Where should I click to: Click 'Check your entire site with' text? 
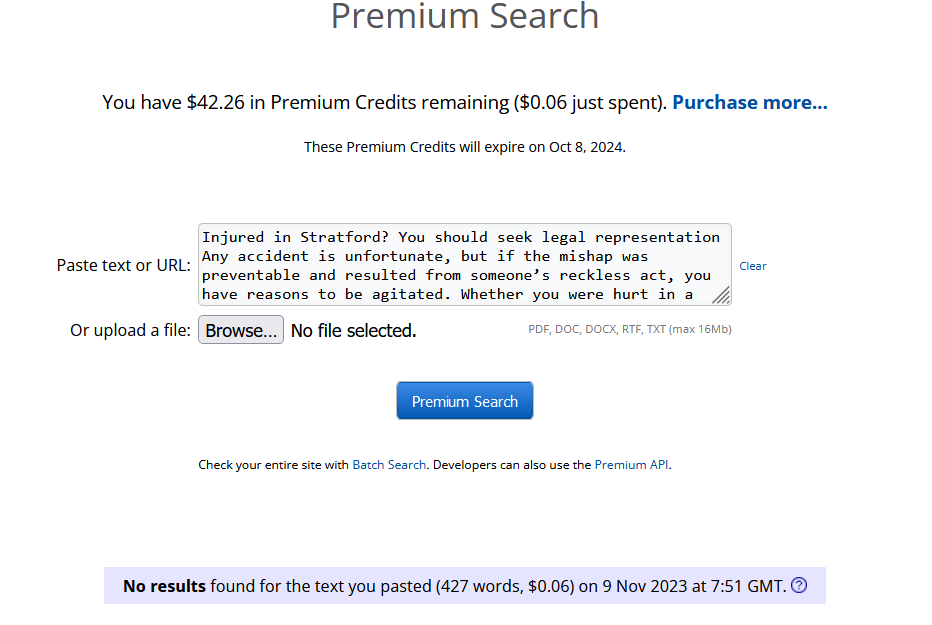[274, 465]
